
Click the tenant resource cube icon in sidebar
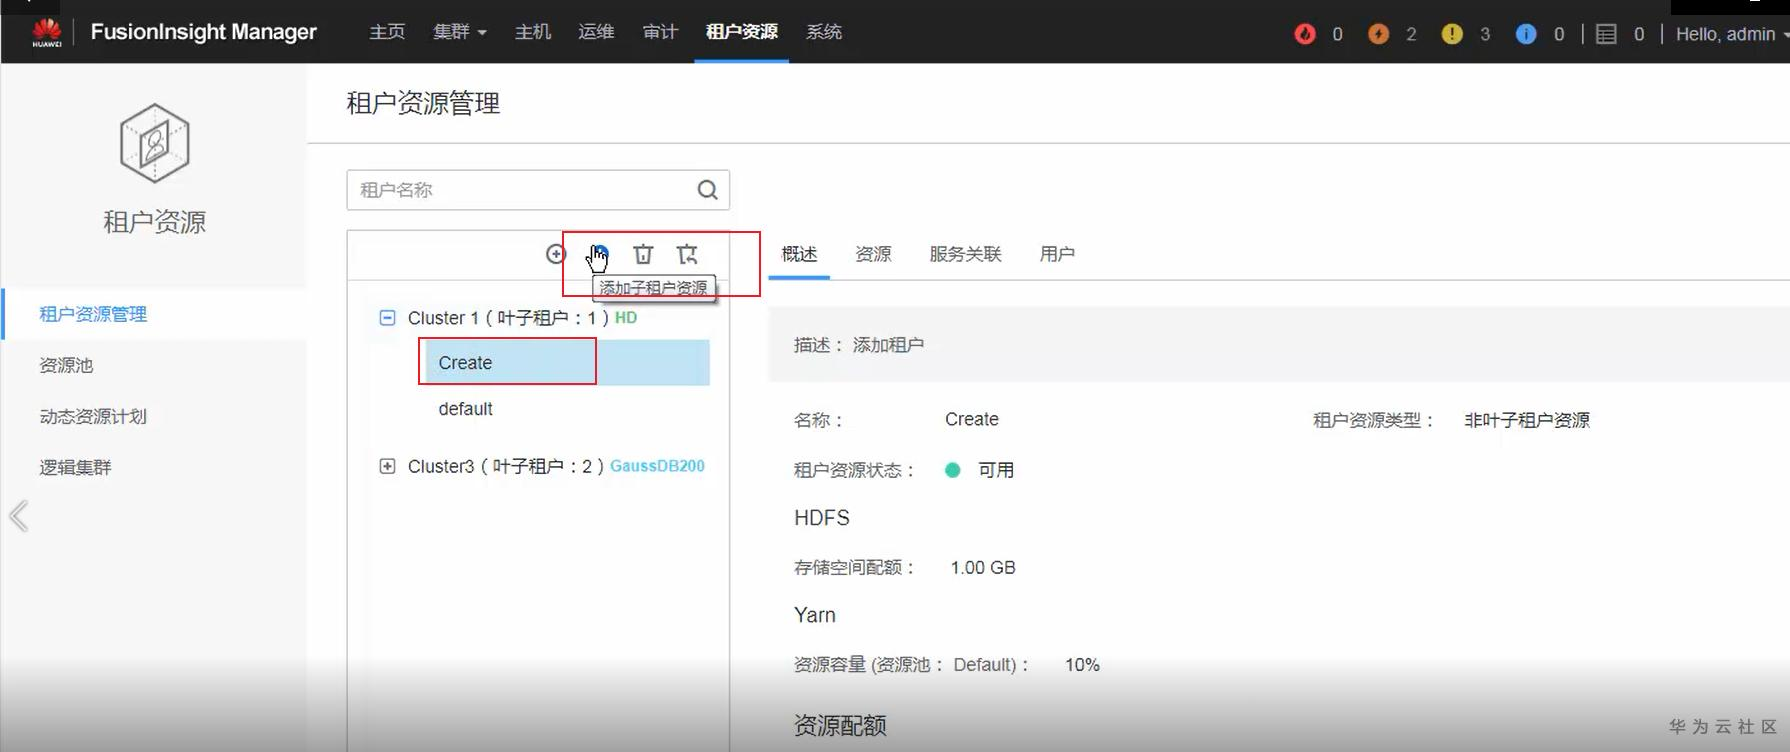[154, 143]
